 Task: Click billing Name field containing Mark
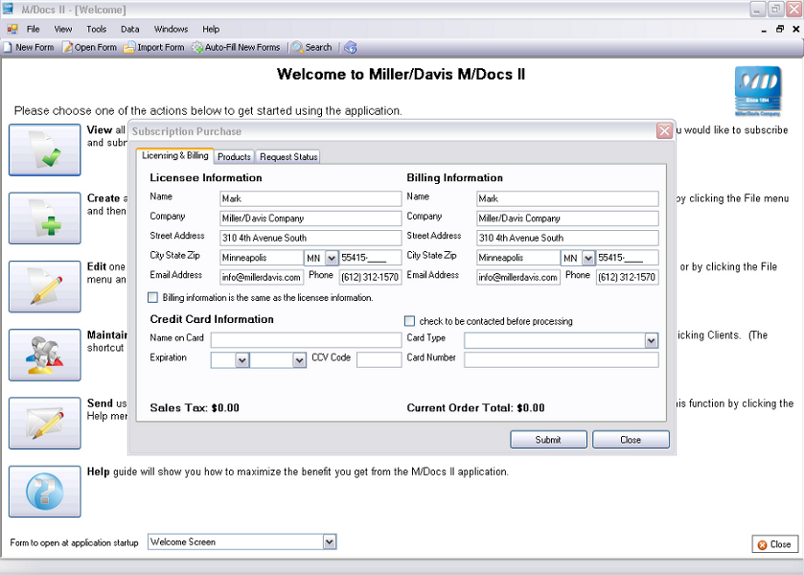[567, 199]
